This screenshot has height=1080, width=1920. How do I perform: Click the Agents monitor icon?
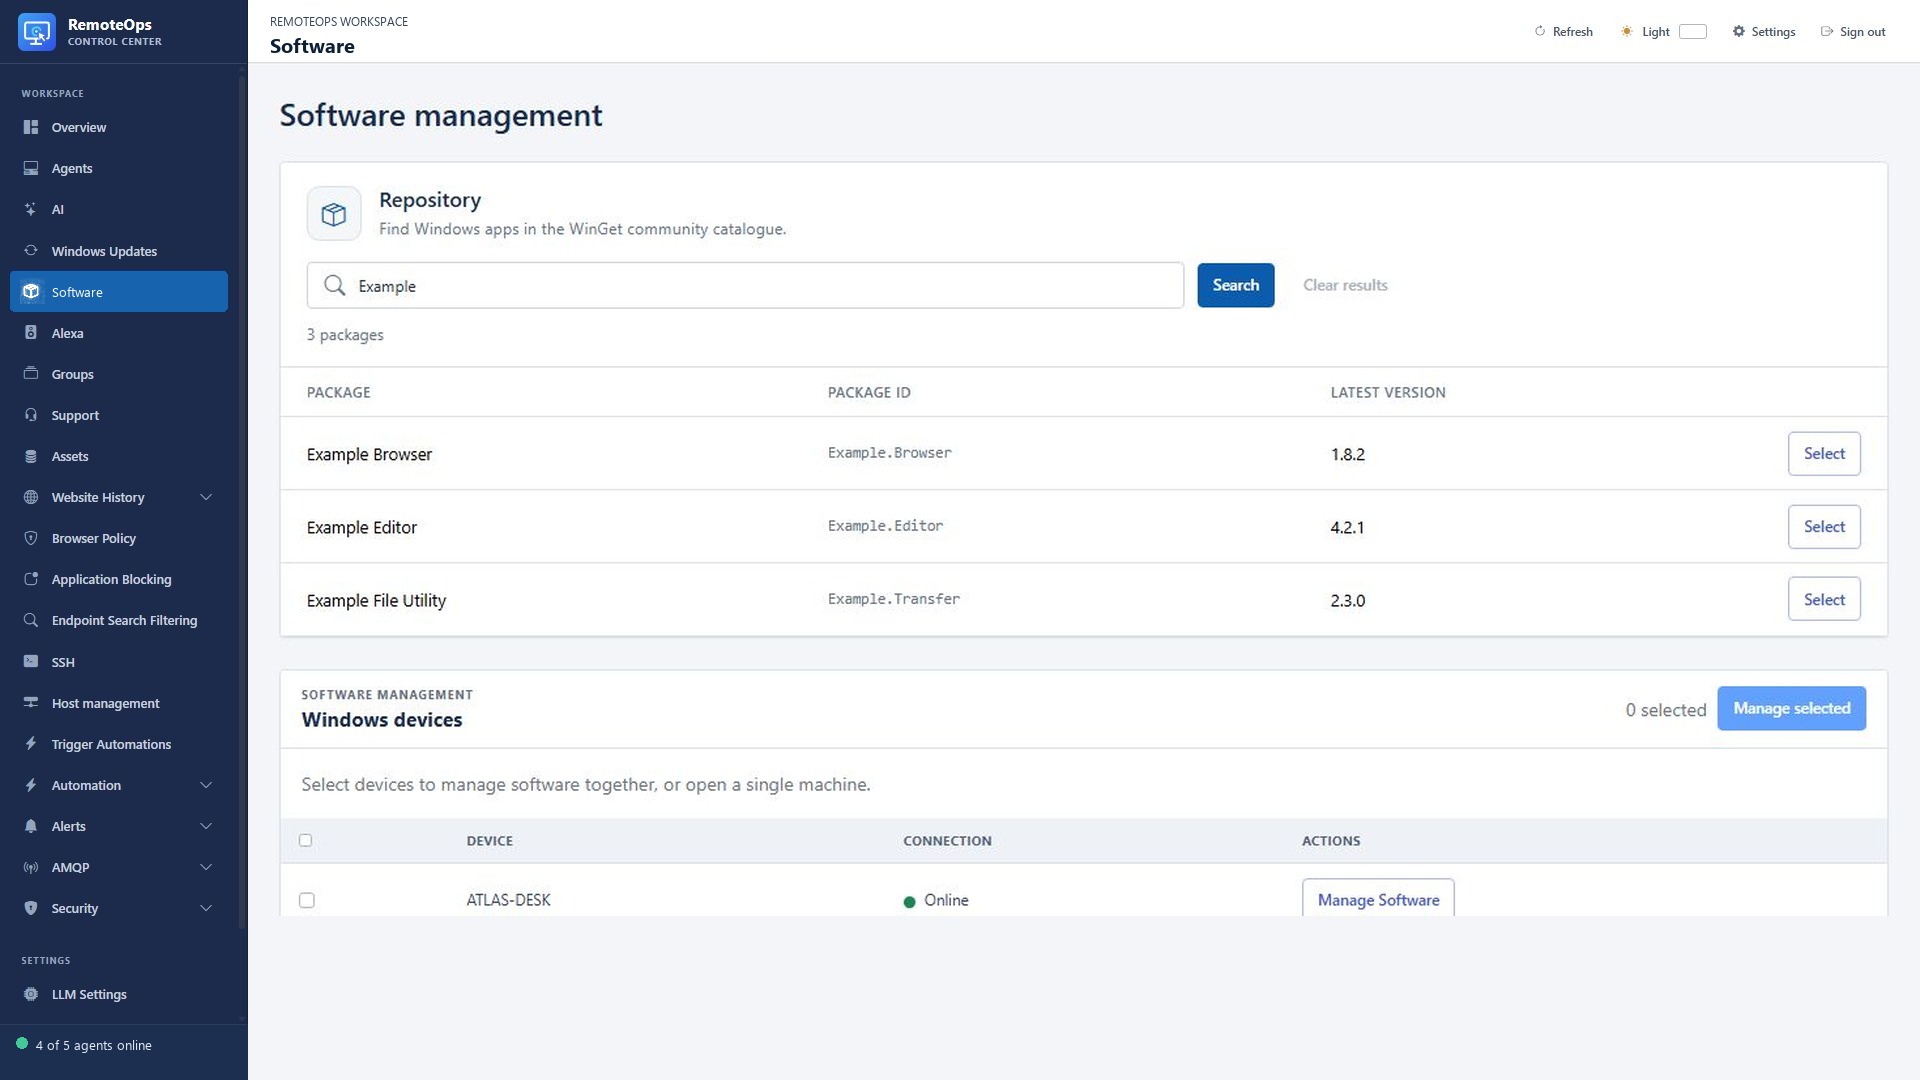click(31, 168)
